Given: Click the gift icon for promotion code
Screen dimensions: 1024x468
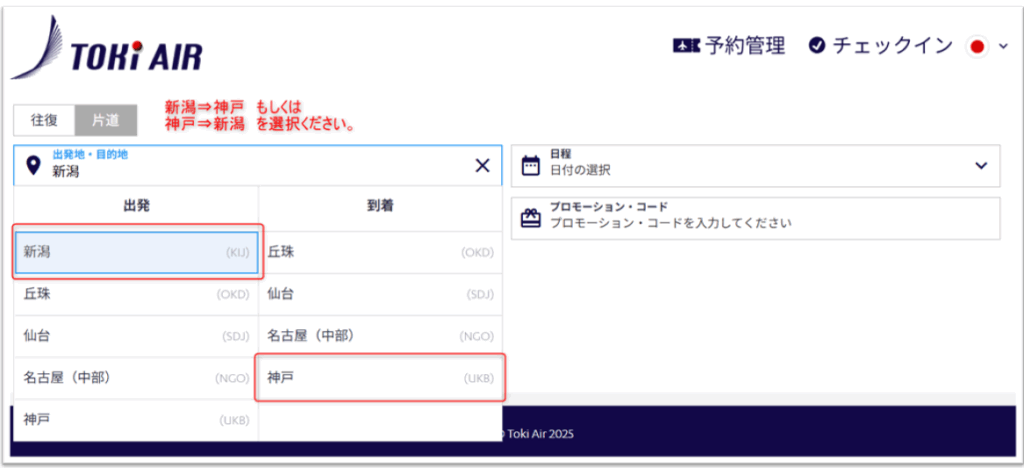Looking at the screenshot, I should point(530,218).
